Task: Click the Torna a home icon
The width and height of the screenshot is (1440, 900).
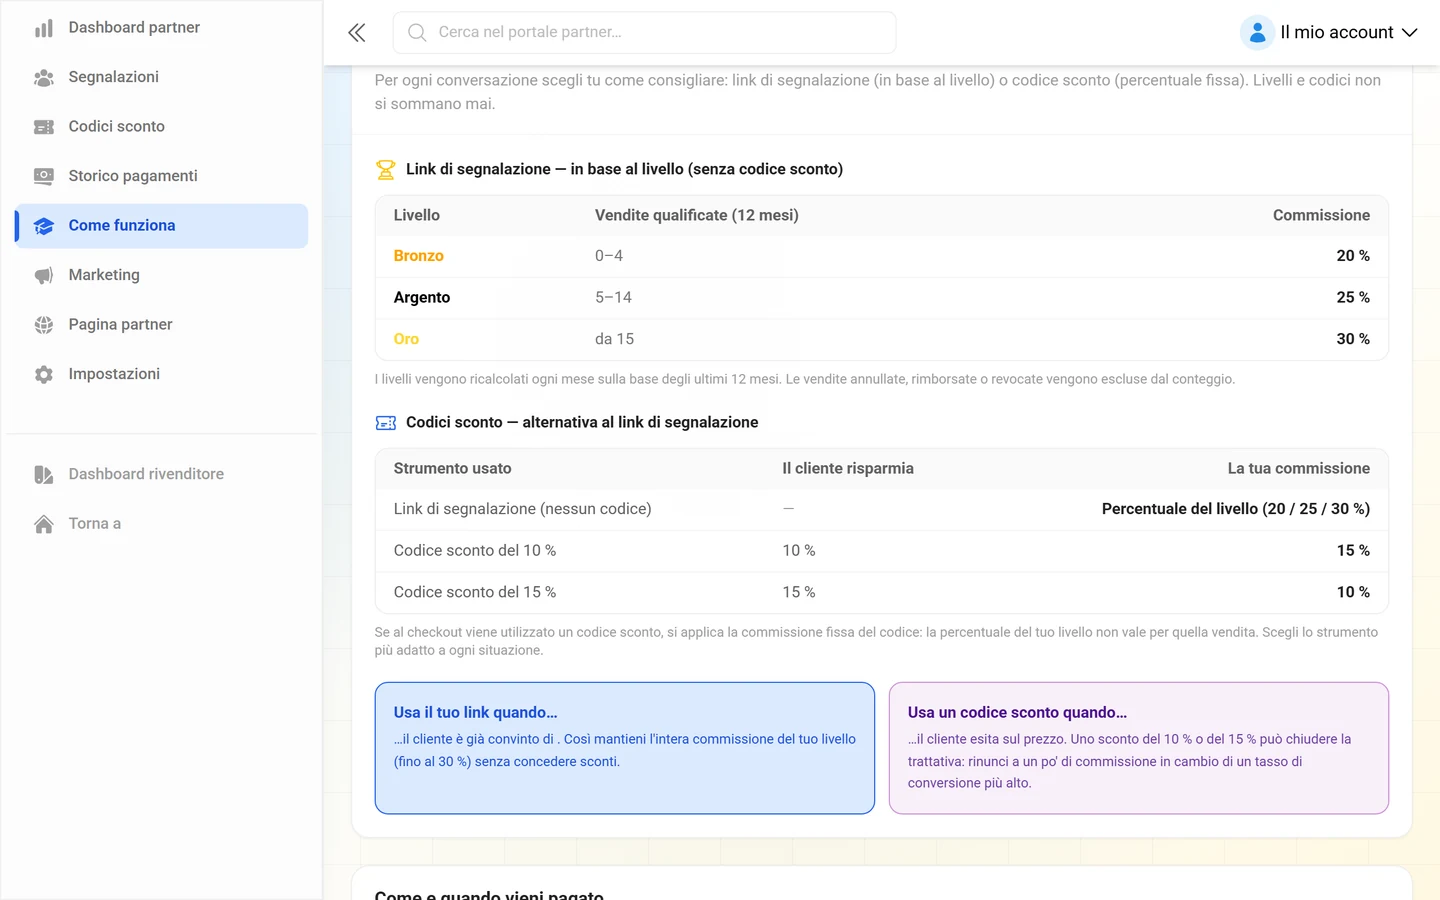Action: [44, 524]
